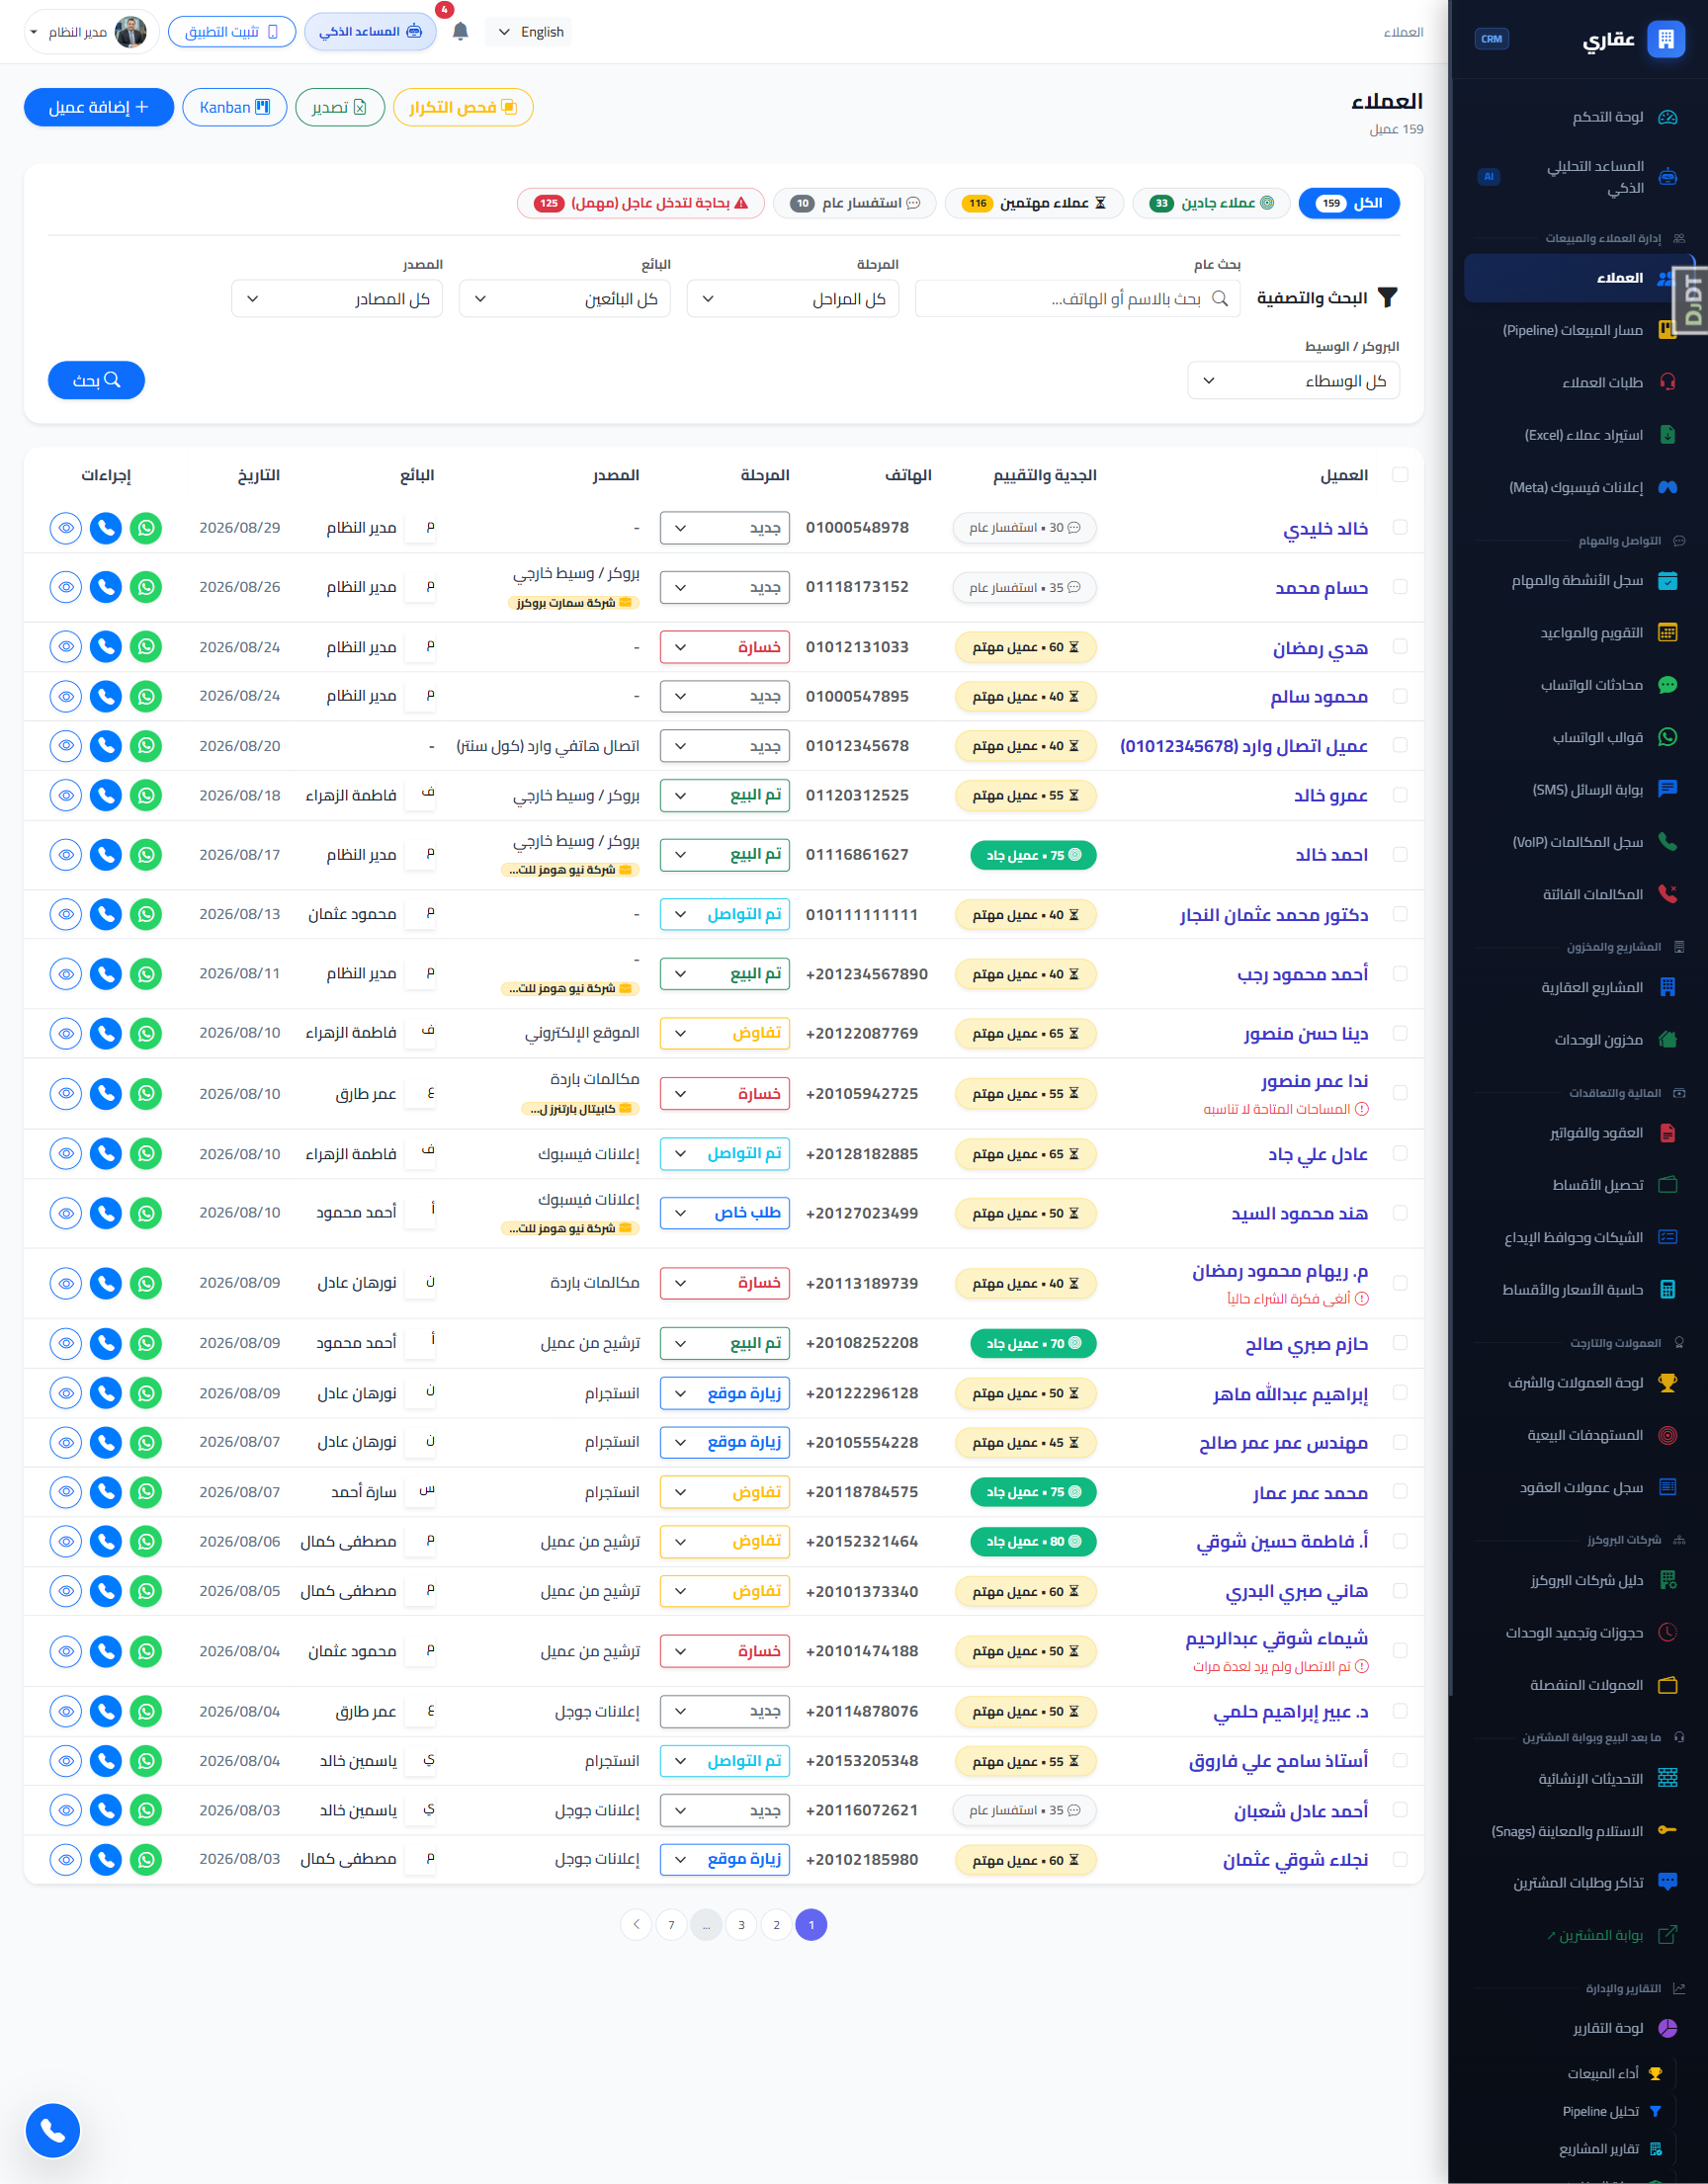Open the كل البائعين seller dropdown

pyautogui.click(x=565, y=299)
